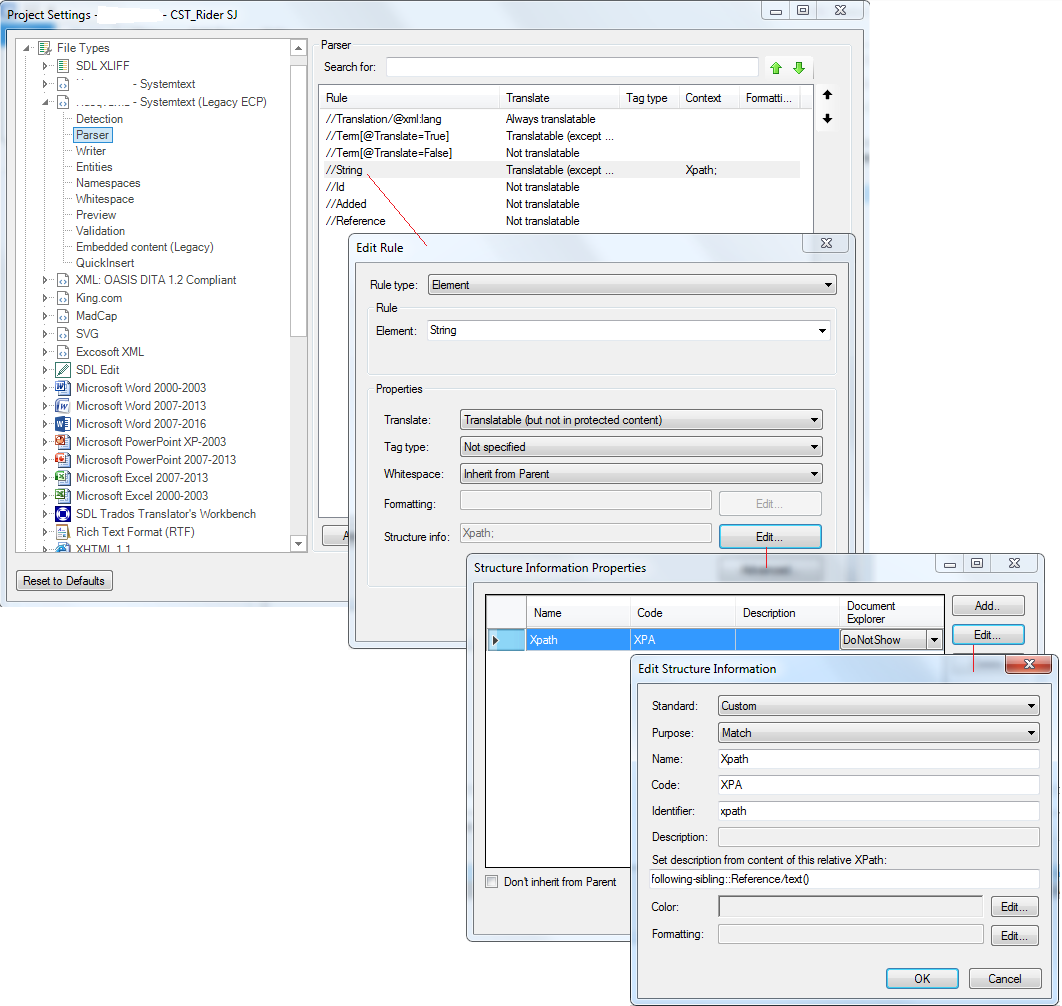Image resolution: width=1062 pixels, height=1006 pixels.
Task: Click the SVG file type icon
Action: tap(63, 334)
